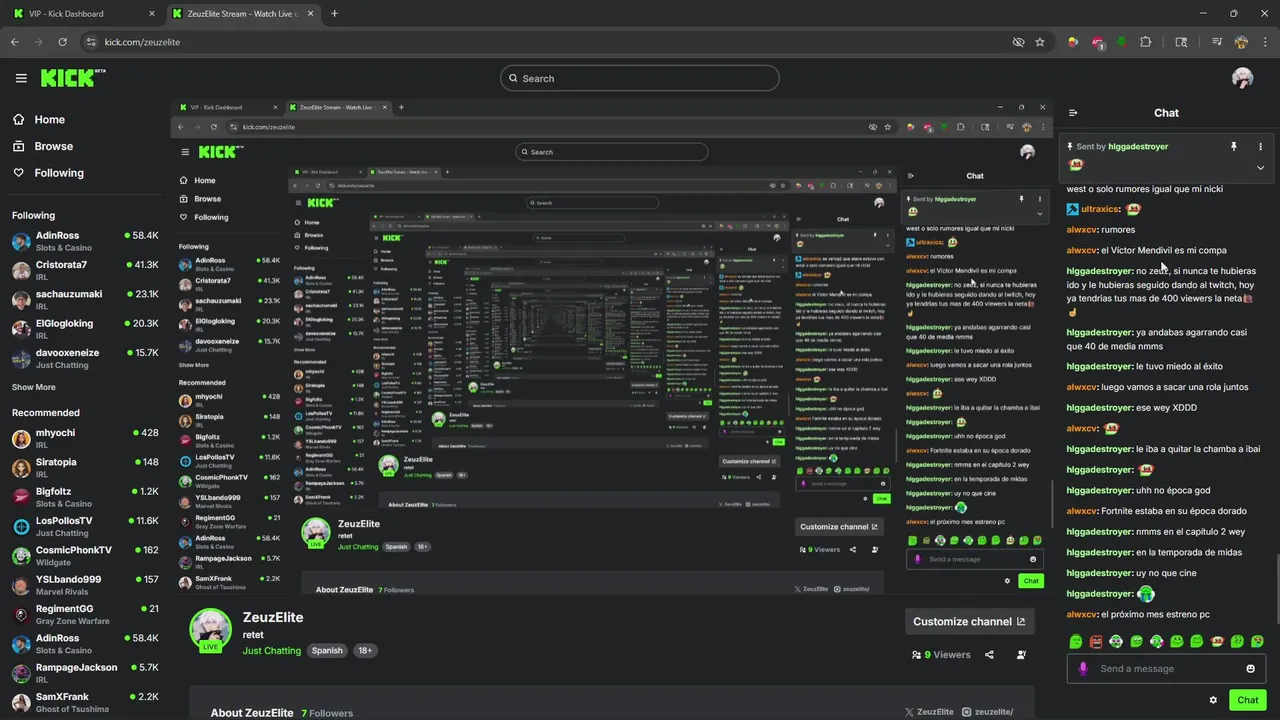
Task: Select the red angry emote
Action: pyautogui.click(x=1096, y=641)
